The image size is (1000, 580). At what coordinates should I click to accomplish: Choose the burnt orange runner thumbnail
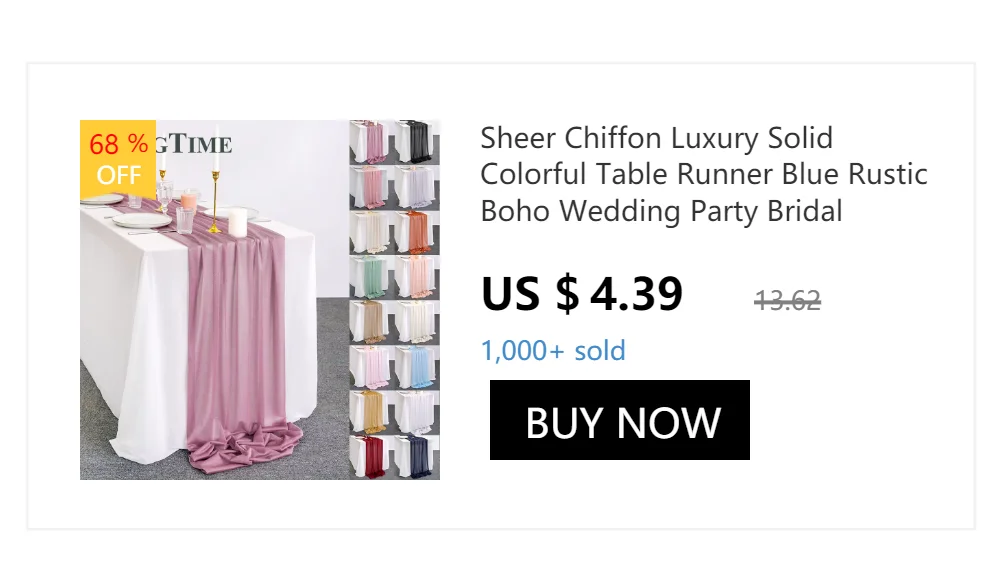tap(417, 232)
